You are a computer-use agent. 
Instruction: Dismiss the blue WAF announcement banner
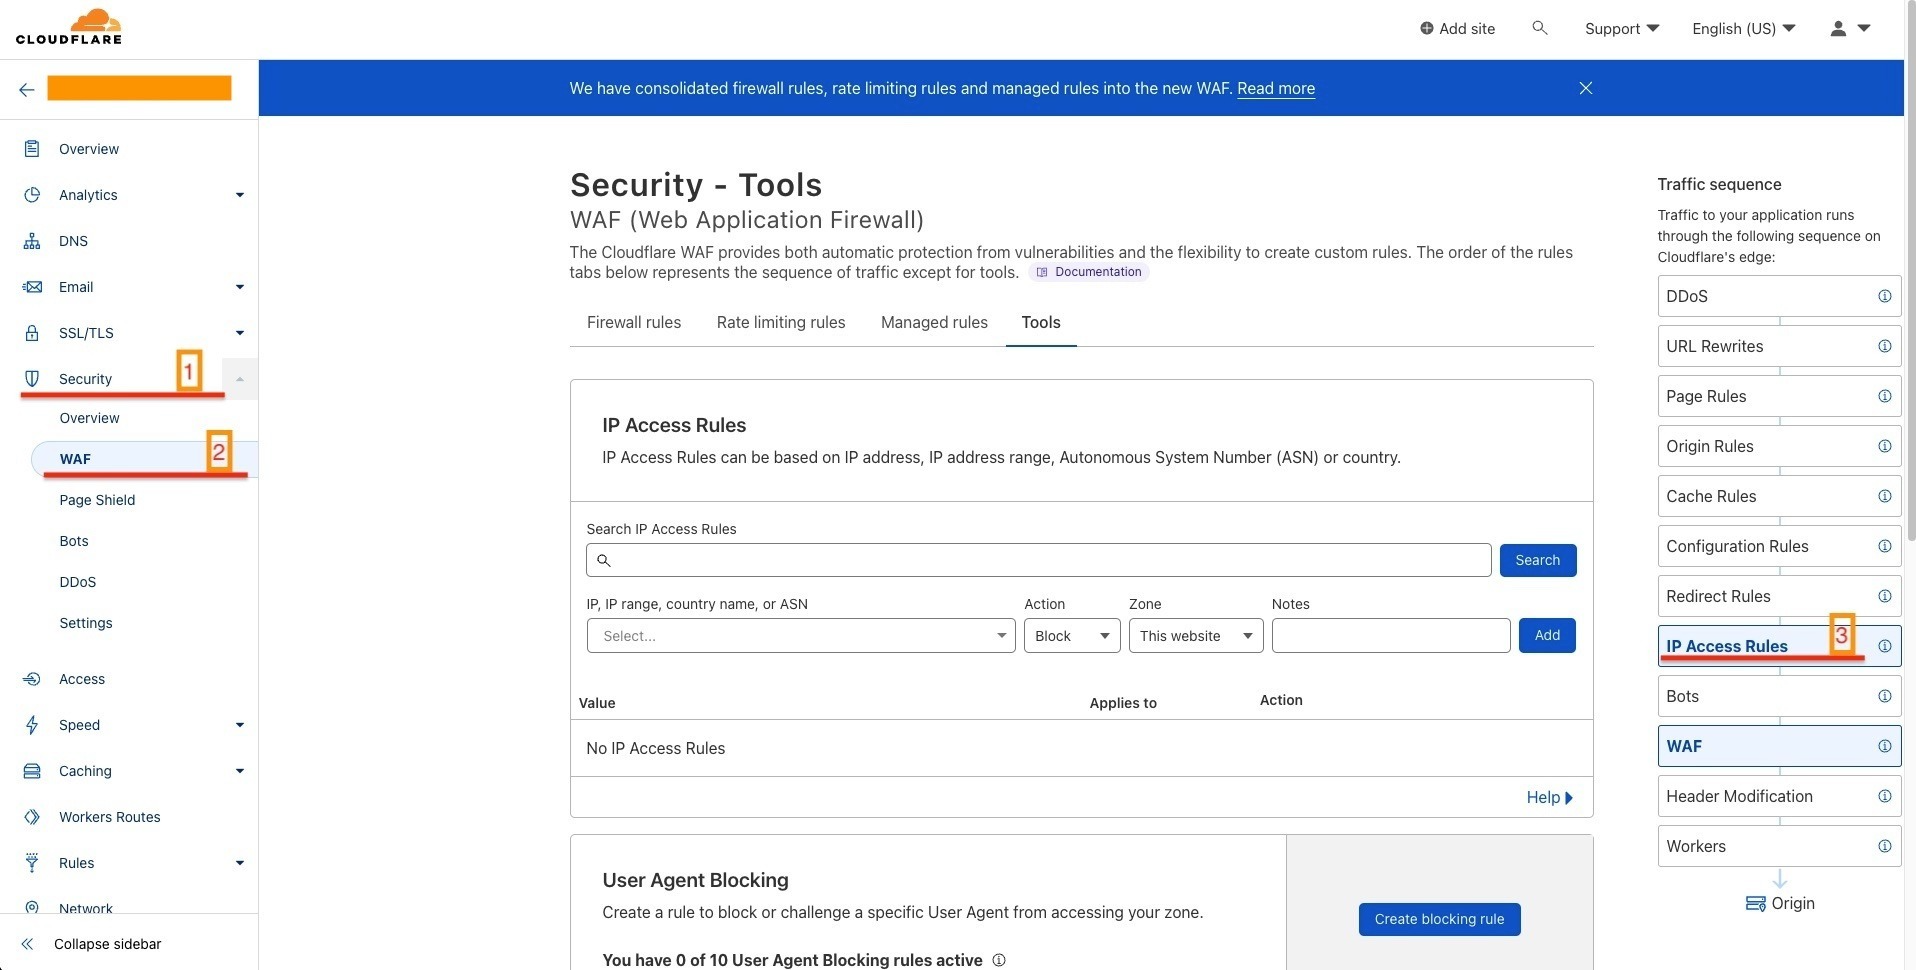tap(1586, 88)
